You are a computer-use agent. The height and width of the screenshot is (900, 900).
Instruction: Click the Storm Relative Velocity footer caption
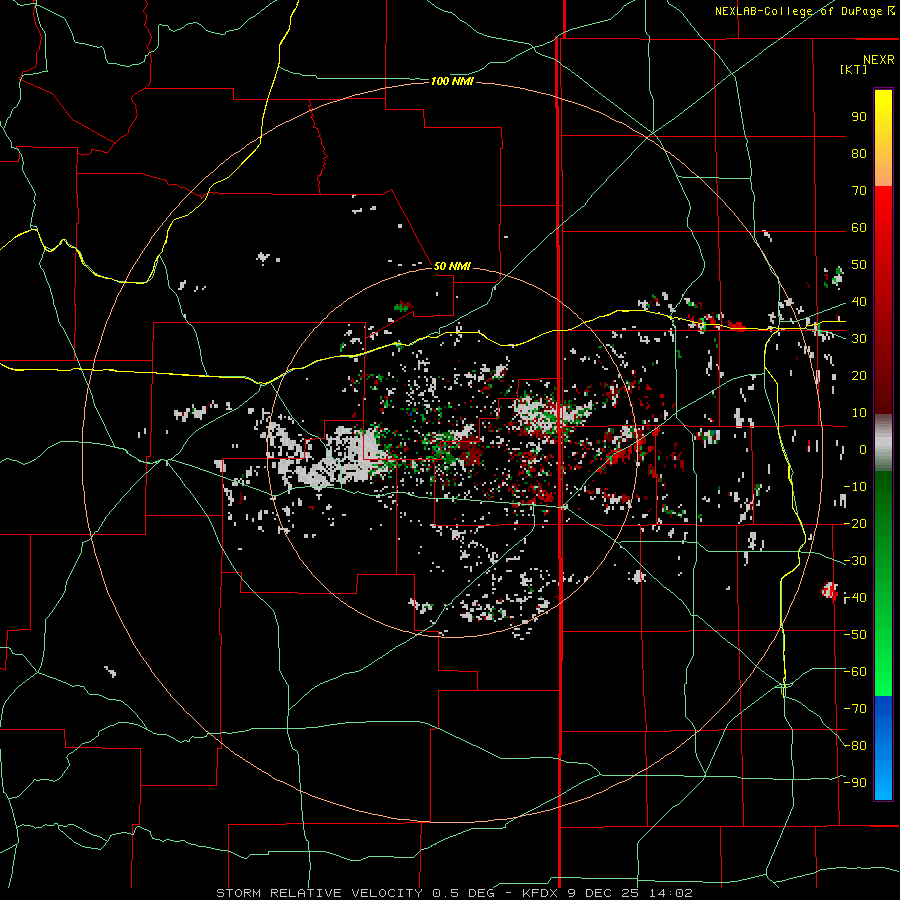pos(455,893)
